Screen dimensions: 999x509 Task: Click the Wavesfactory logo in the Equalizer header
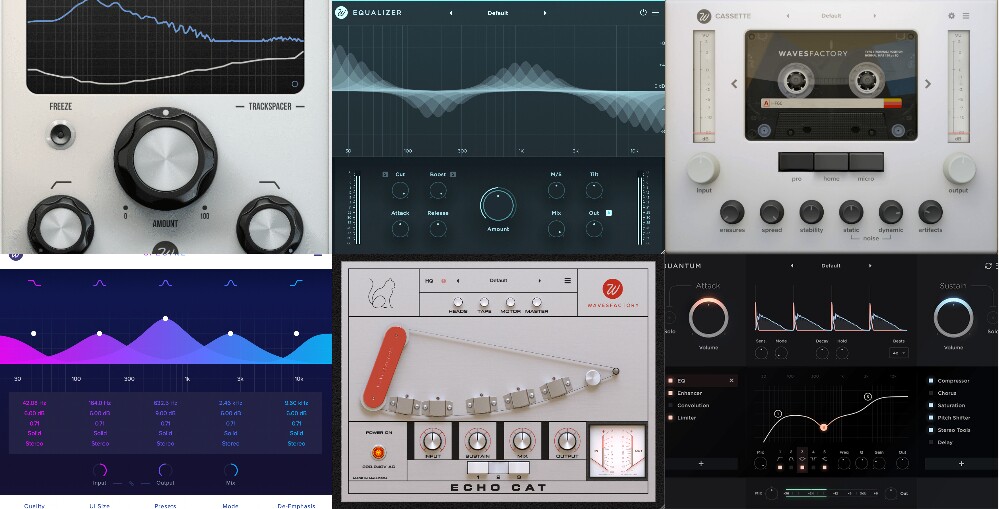341,12
